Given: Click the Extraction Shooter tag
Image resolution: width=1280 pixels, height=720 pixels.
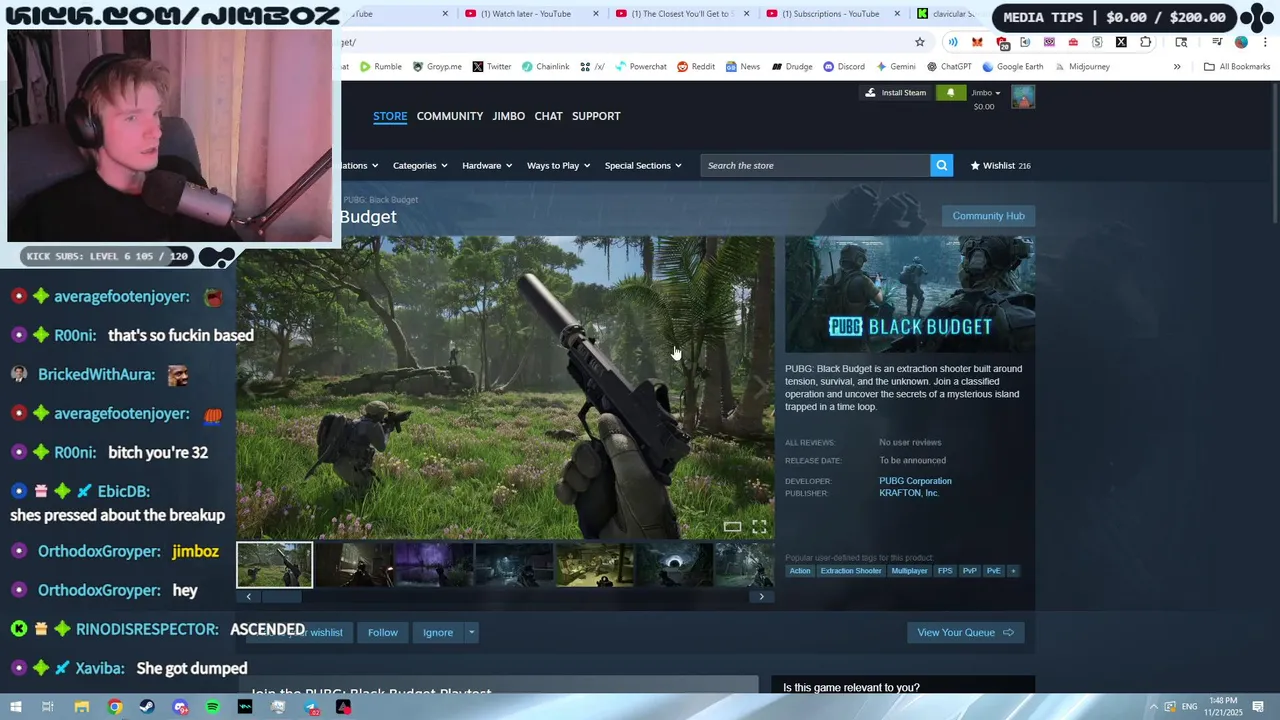Looking at the screenshot, I should pos(851,571).
